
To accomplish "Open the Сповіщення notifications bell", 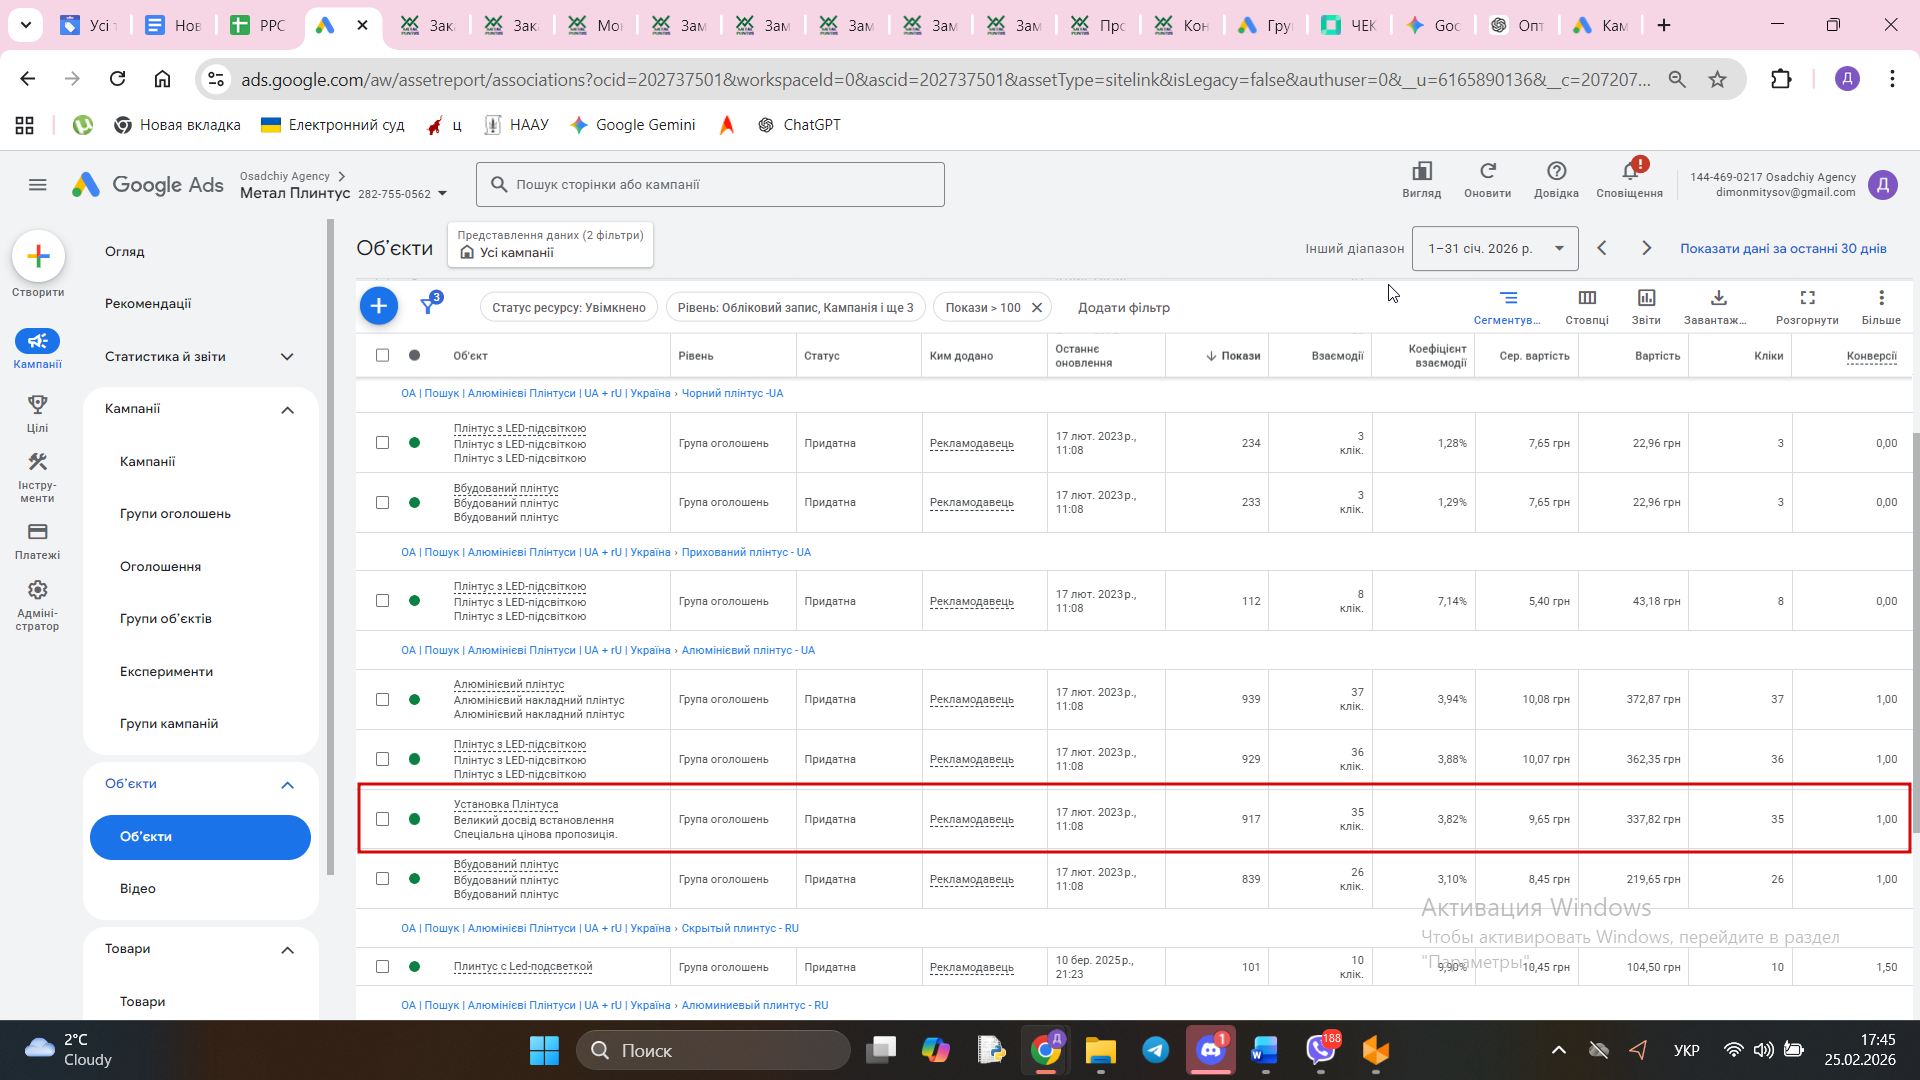I will point(1630,172).
